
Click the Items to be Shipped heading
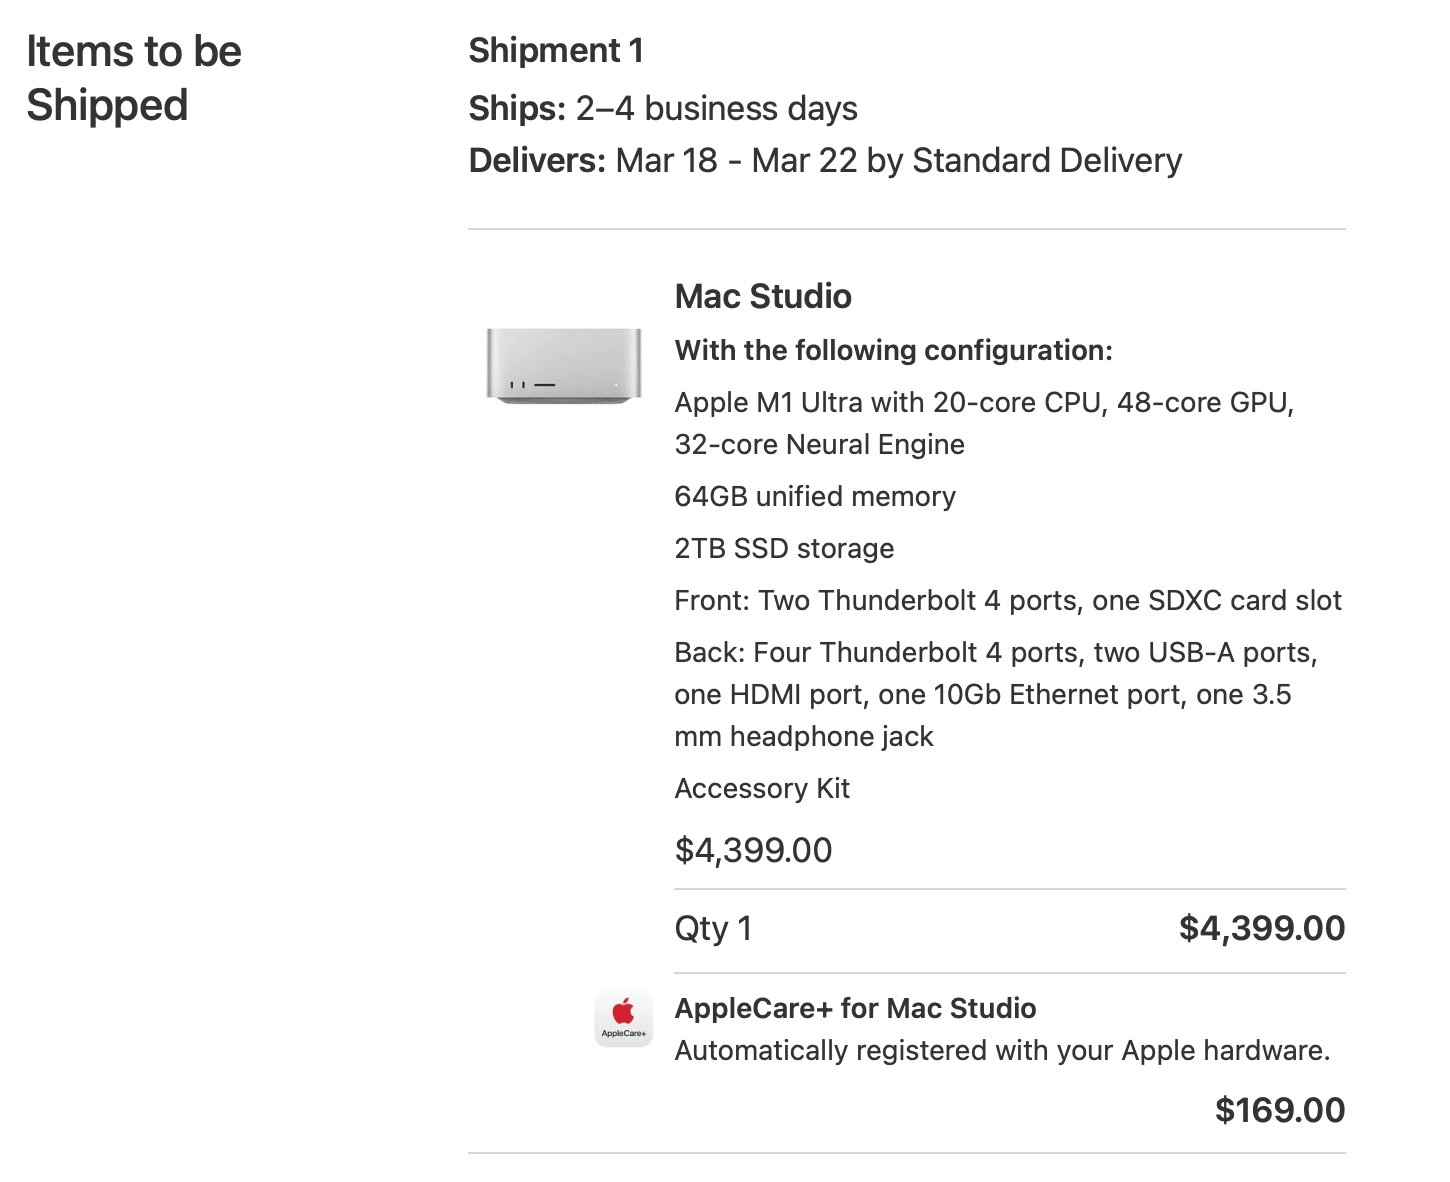[x=134, y=78]
